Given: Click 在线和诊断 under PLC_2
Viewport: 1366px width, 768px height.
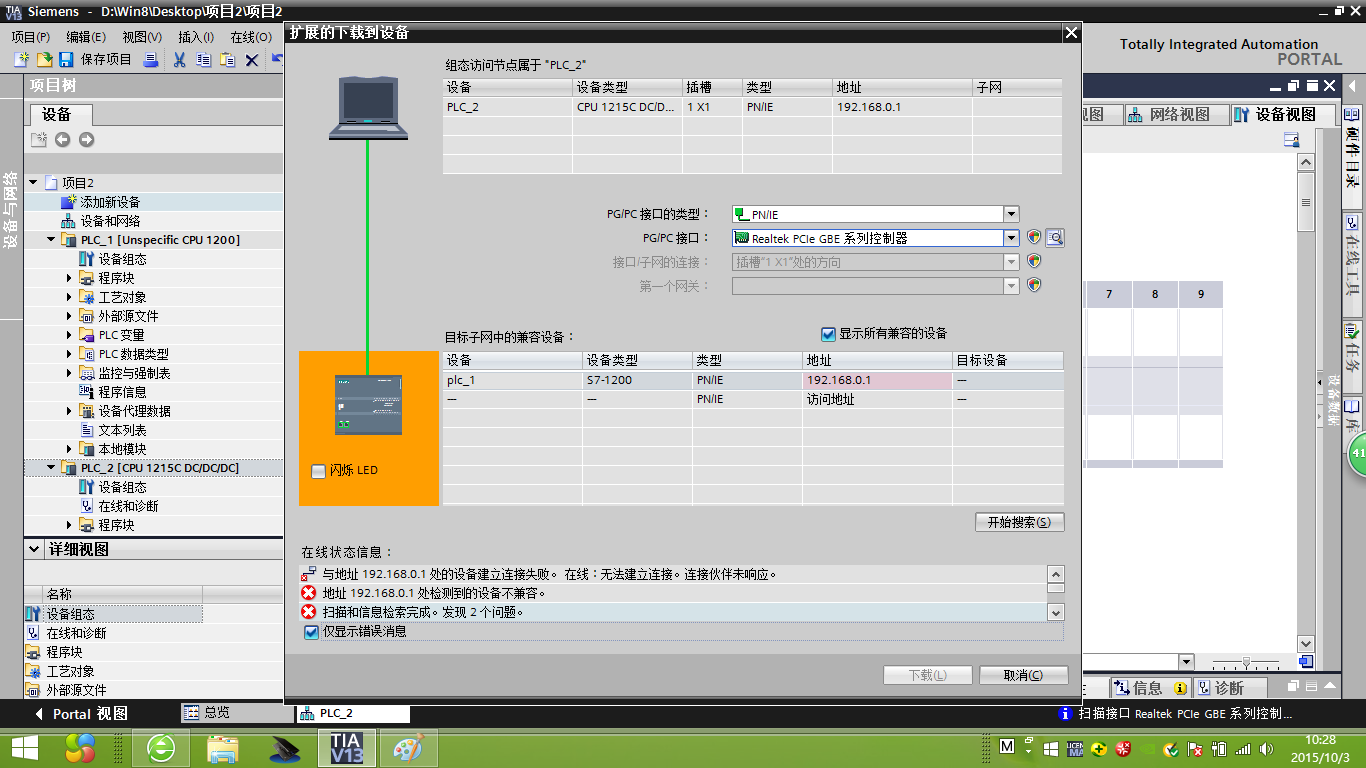Looking at the screenshot, I should (128, 506).
